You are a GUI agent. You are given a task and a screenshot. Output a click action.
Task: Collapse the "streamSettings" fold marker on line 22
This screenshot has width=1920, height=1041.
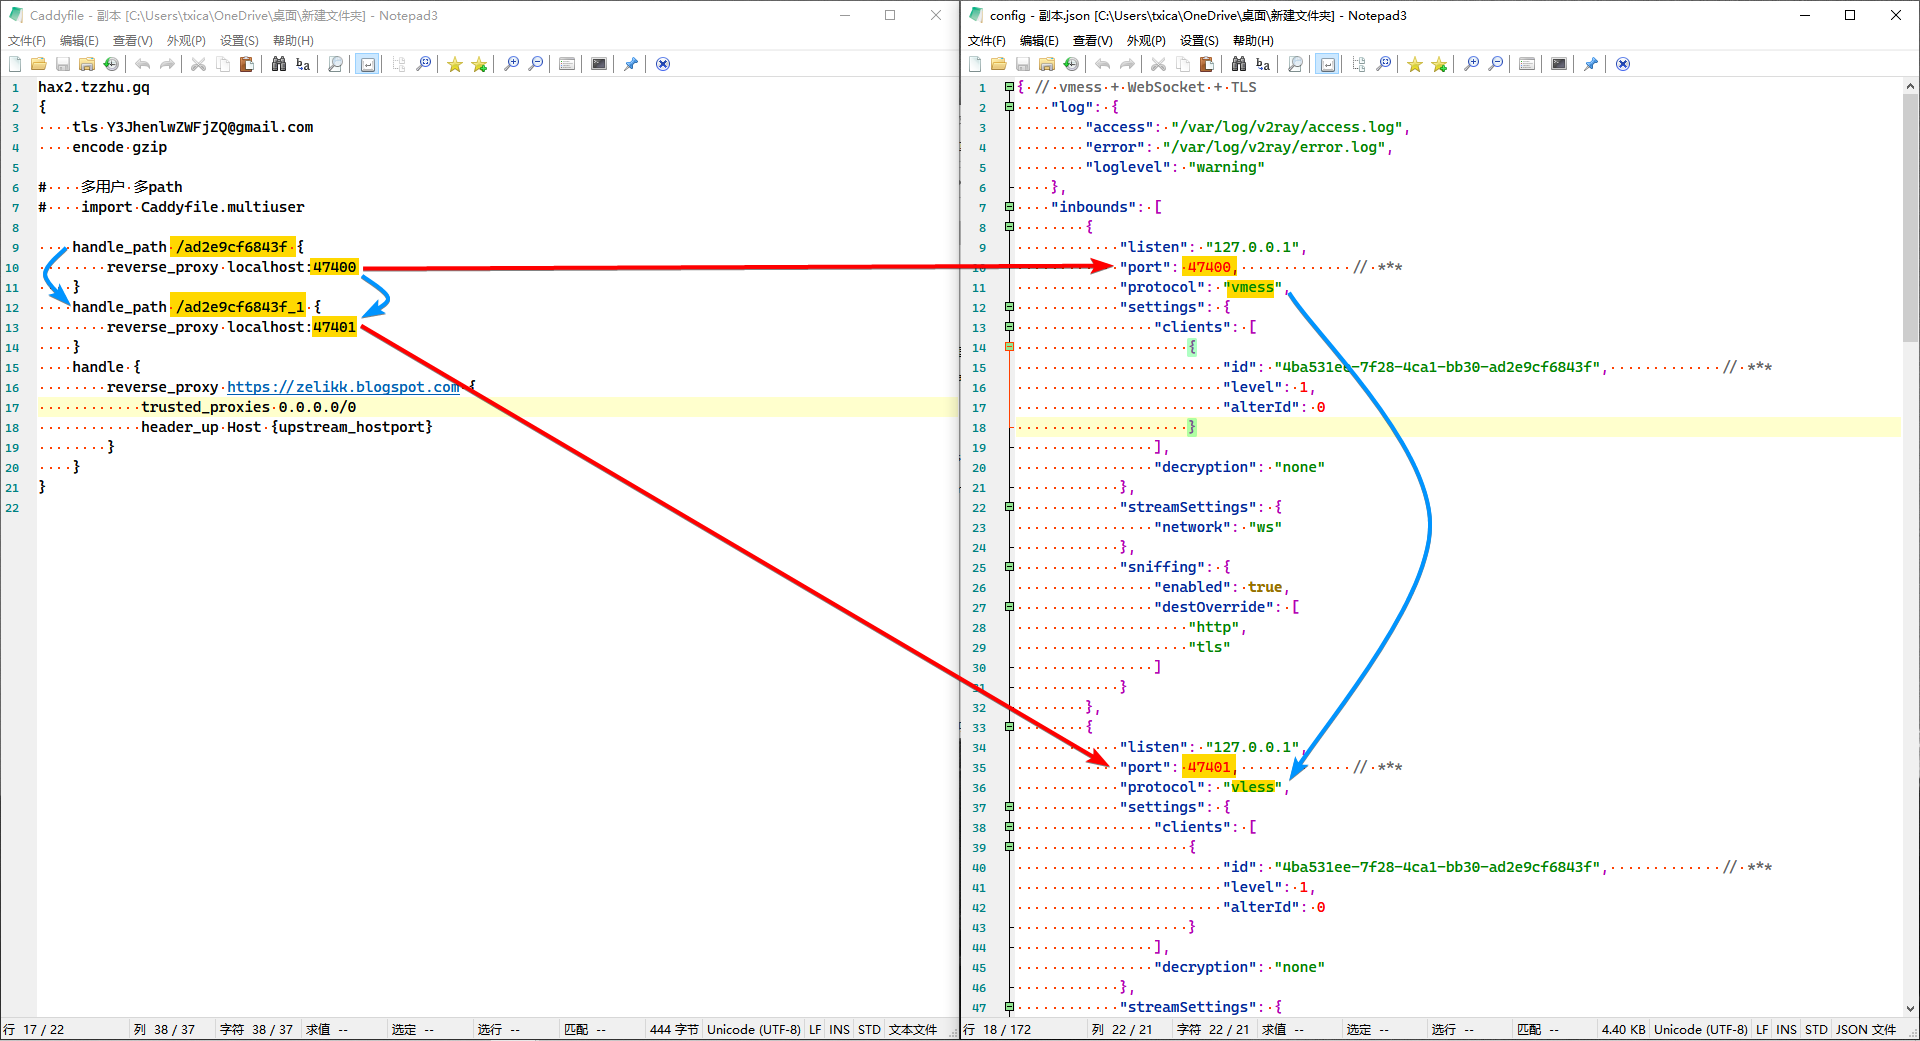(1009, 507)
